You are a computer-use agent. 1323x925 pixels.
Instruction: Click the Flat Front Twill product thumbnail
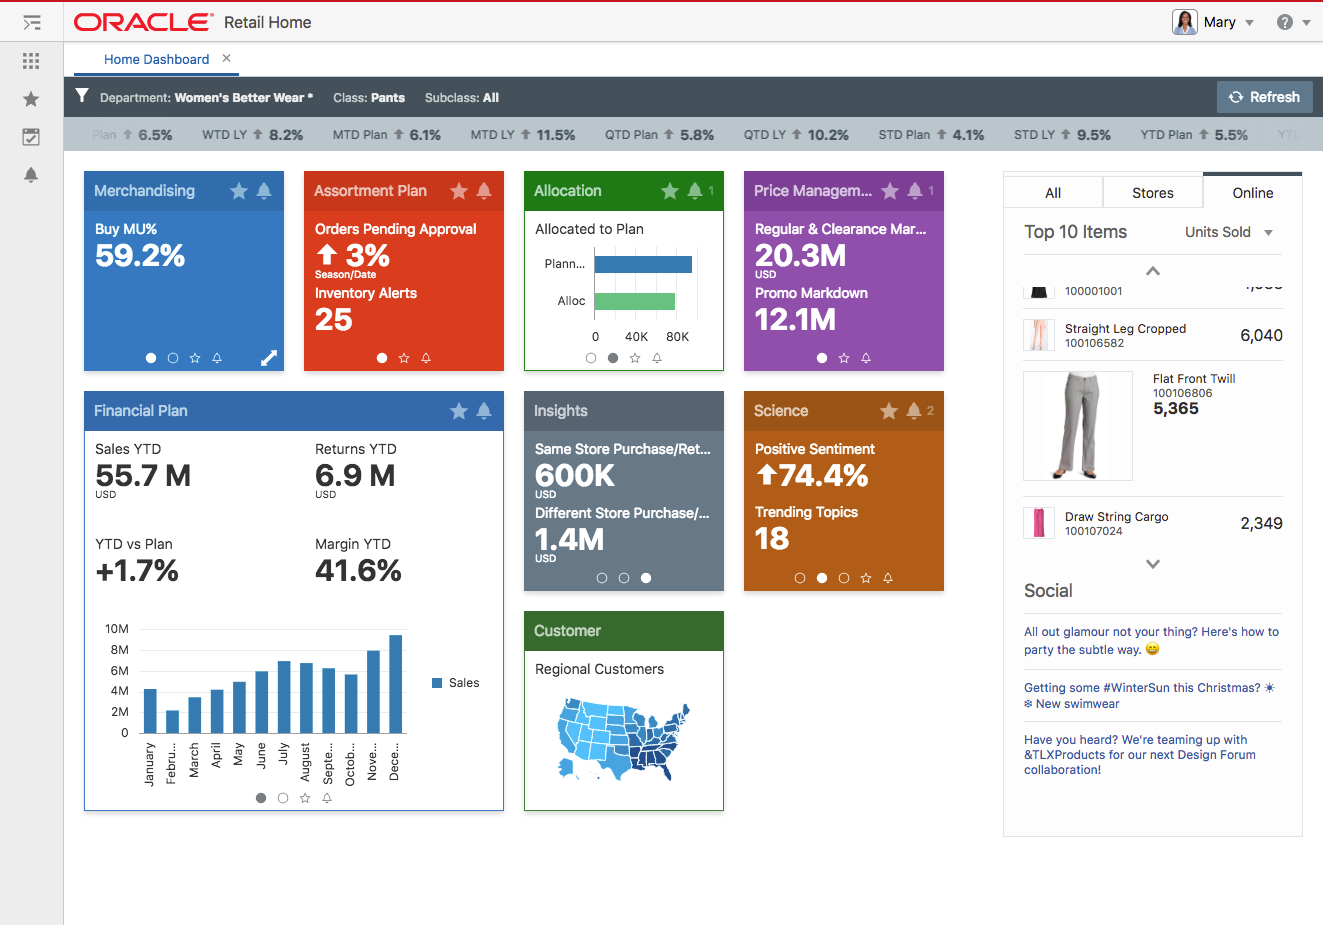[1077, 425]
